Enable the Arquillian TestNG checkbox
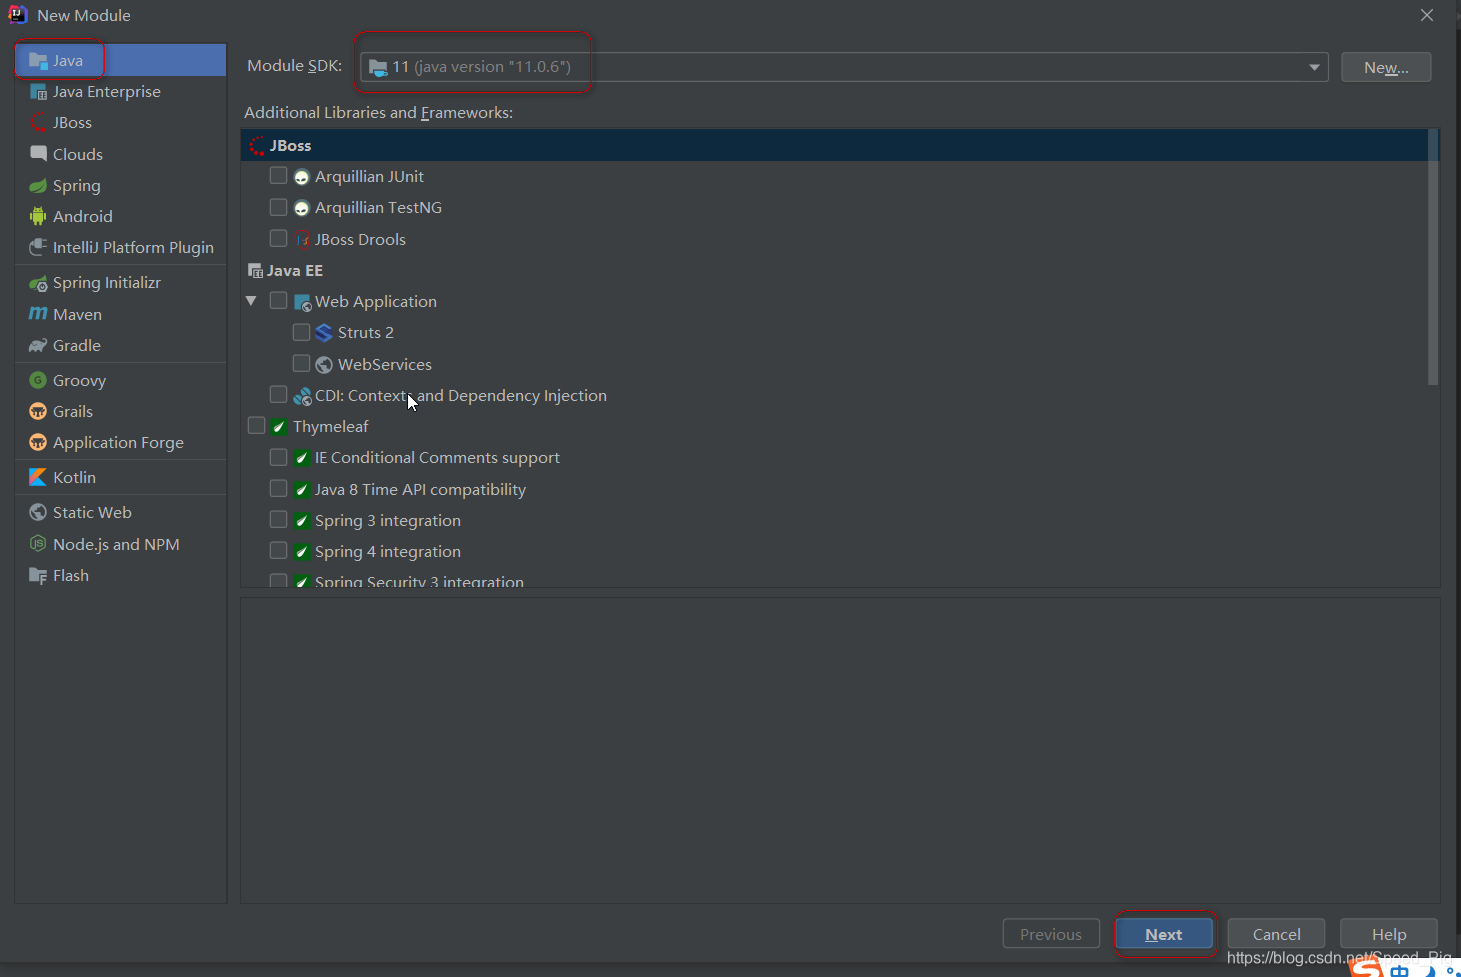1461x977 pixels. 278,207
